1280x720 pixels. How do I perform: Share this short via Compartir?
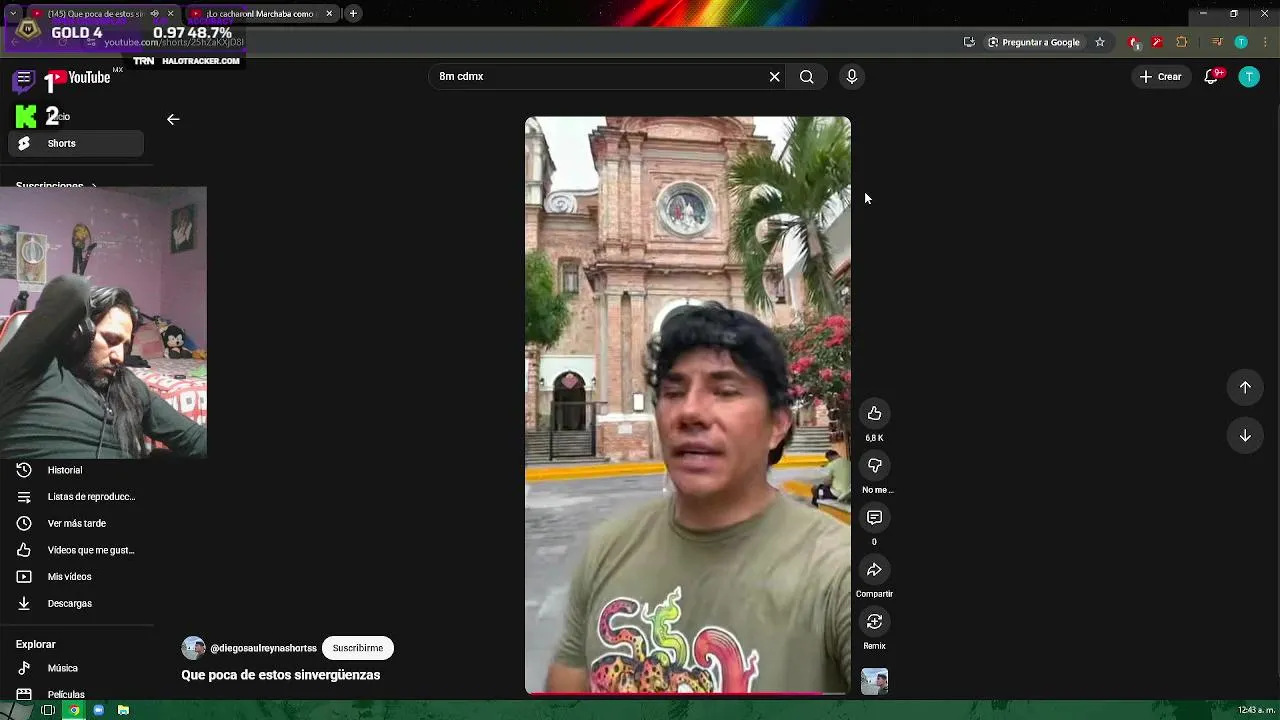coord(874,570)
